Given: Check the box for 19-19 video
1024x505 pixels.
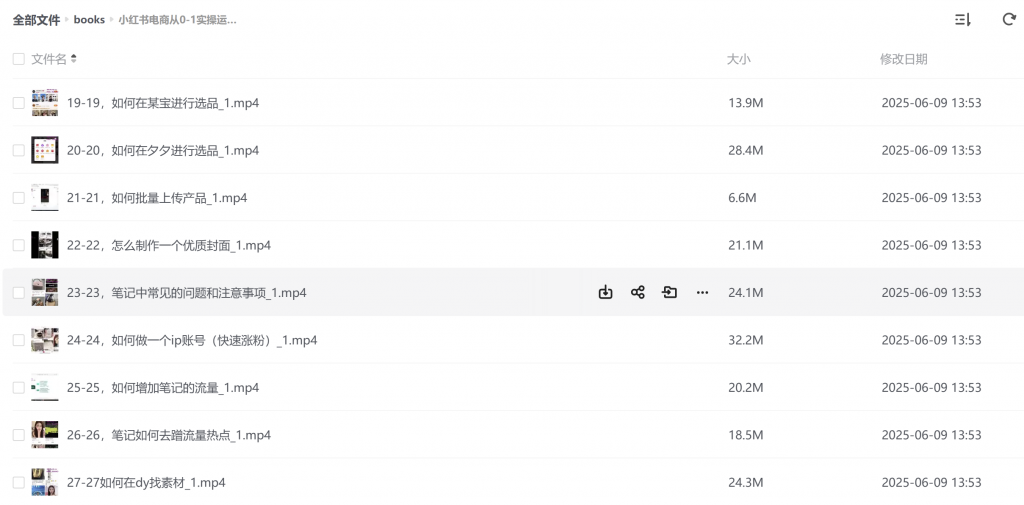Looking at the screenshot, I should coord(18,103).
